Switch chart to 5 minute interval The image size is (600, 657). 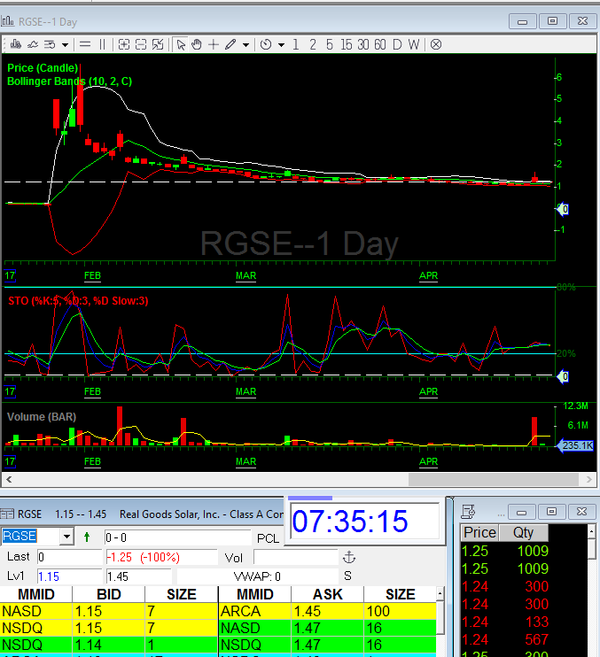coord(329,44)
